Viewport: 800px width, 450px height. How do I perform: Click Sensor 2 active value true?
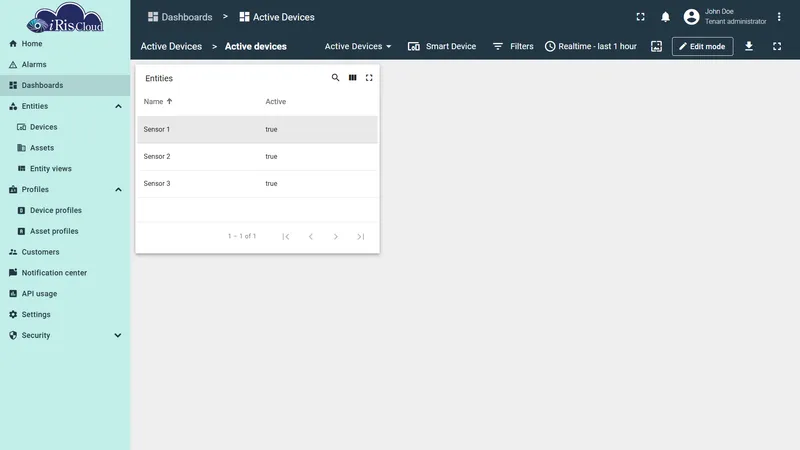(271, 157)
